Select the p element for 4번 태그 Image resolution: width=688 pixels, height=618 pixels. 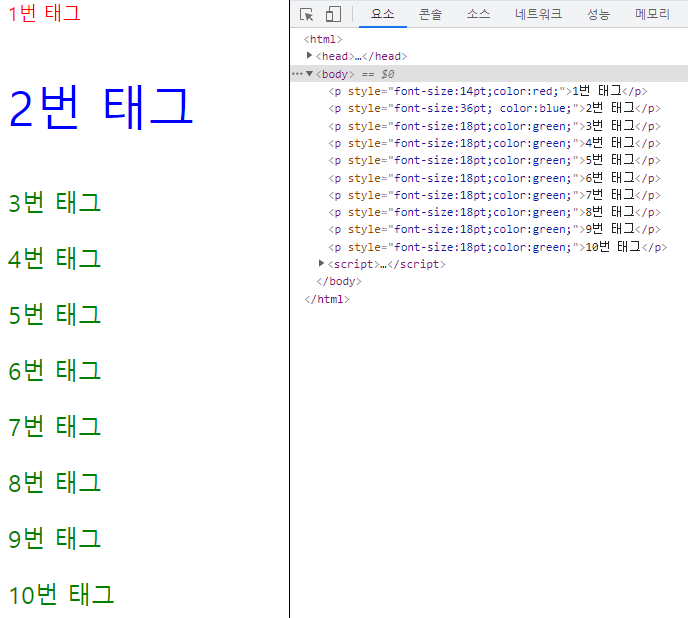[x=494, y=143]
